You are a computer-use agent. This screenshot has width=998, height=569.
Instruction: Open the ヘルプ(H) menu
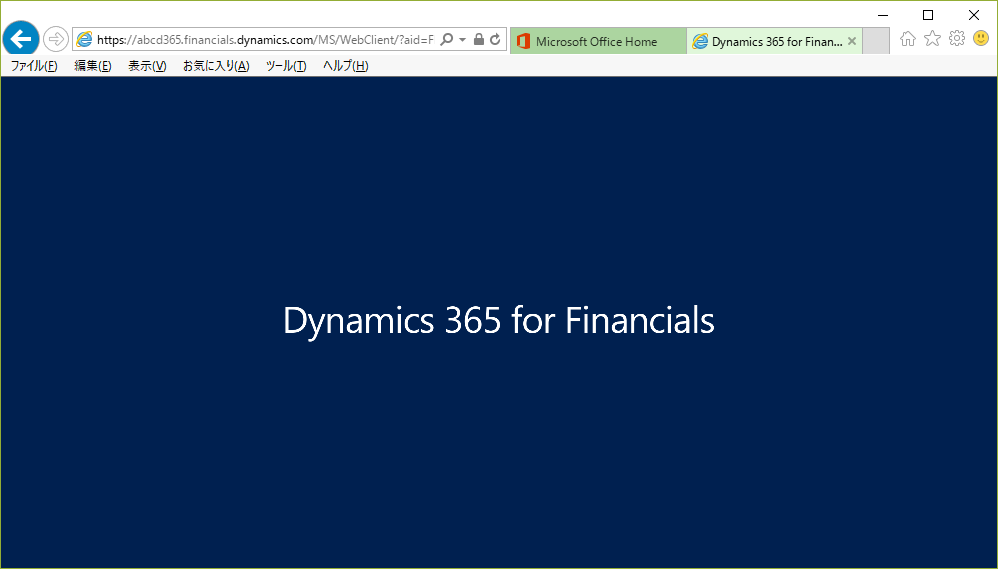point(346,66)
